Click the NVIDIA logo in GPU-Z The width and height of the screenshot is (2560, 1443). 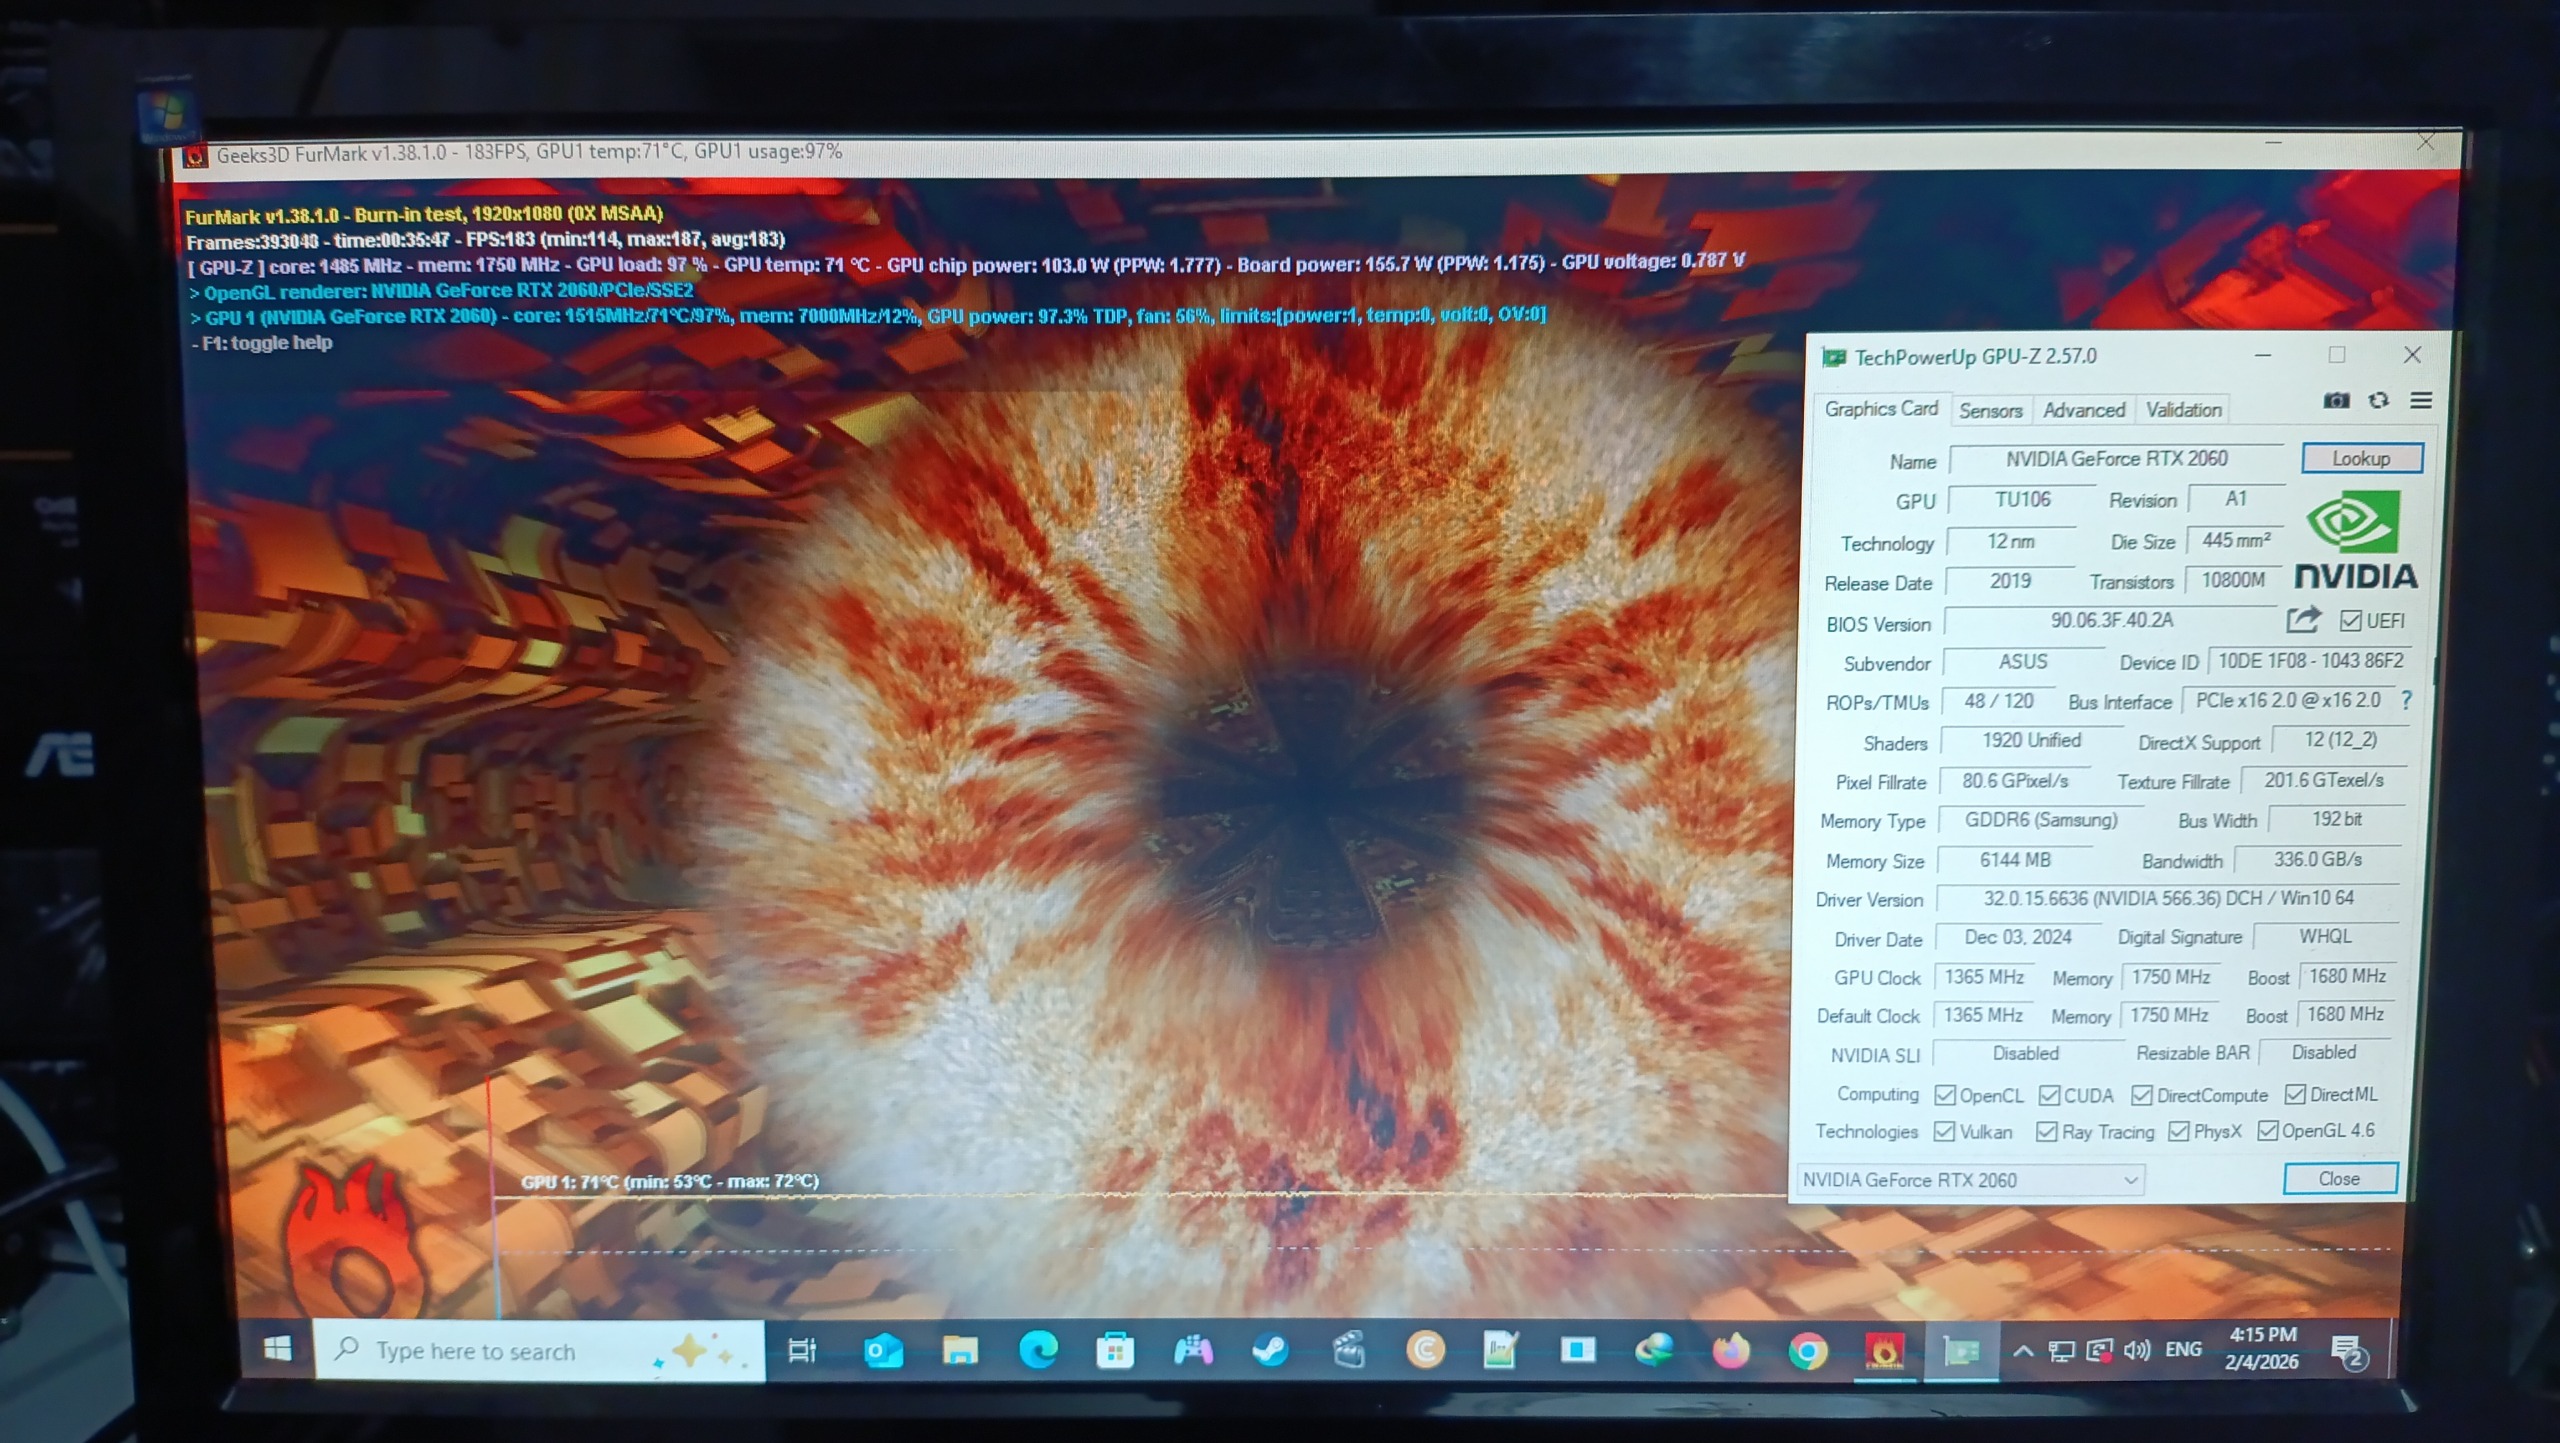click(x=2355, y=540)
